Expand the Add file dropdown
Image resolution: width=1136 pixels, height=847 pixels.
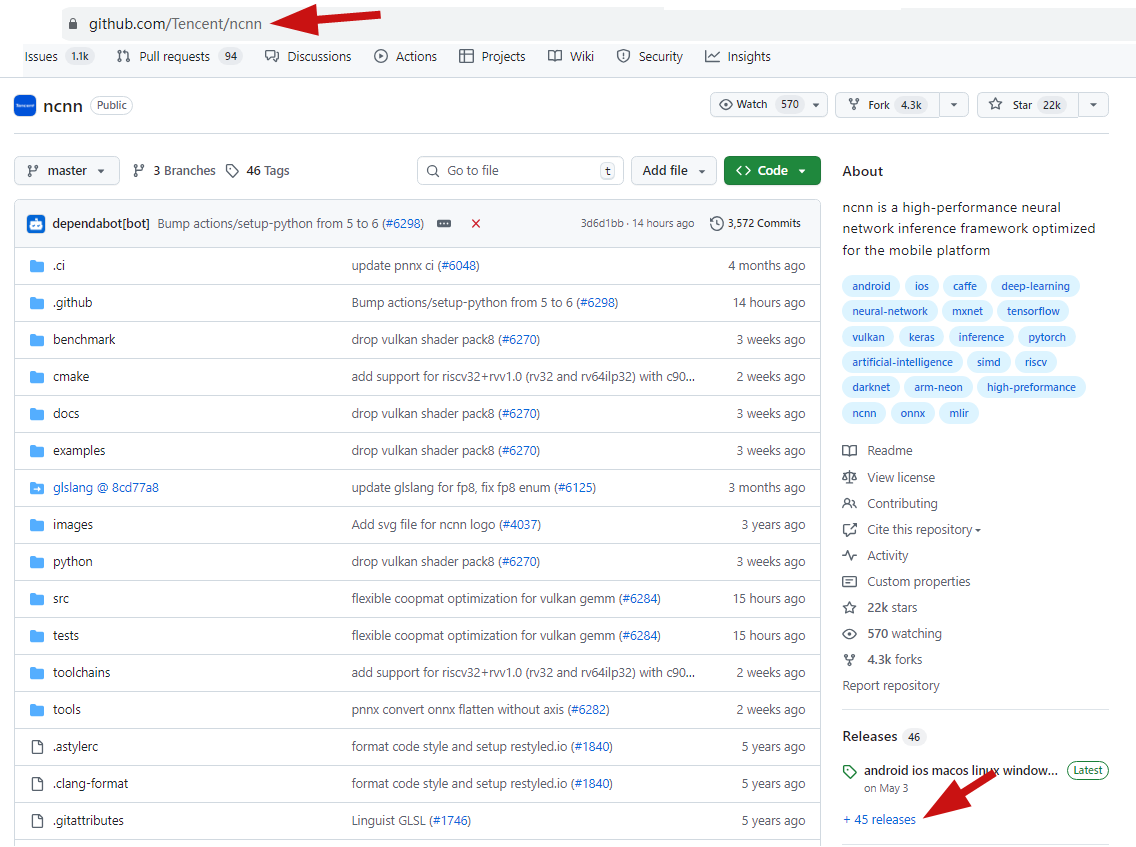[674, 171]
